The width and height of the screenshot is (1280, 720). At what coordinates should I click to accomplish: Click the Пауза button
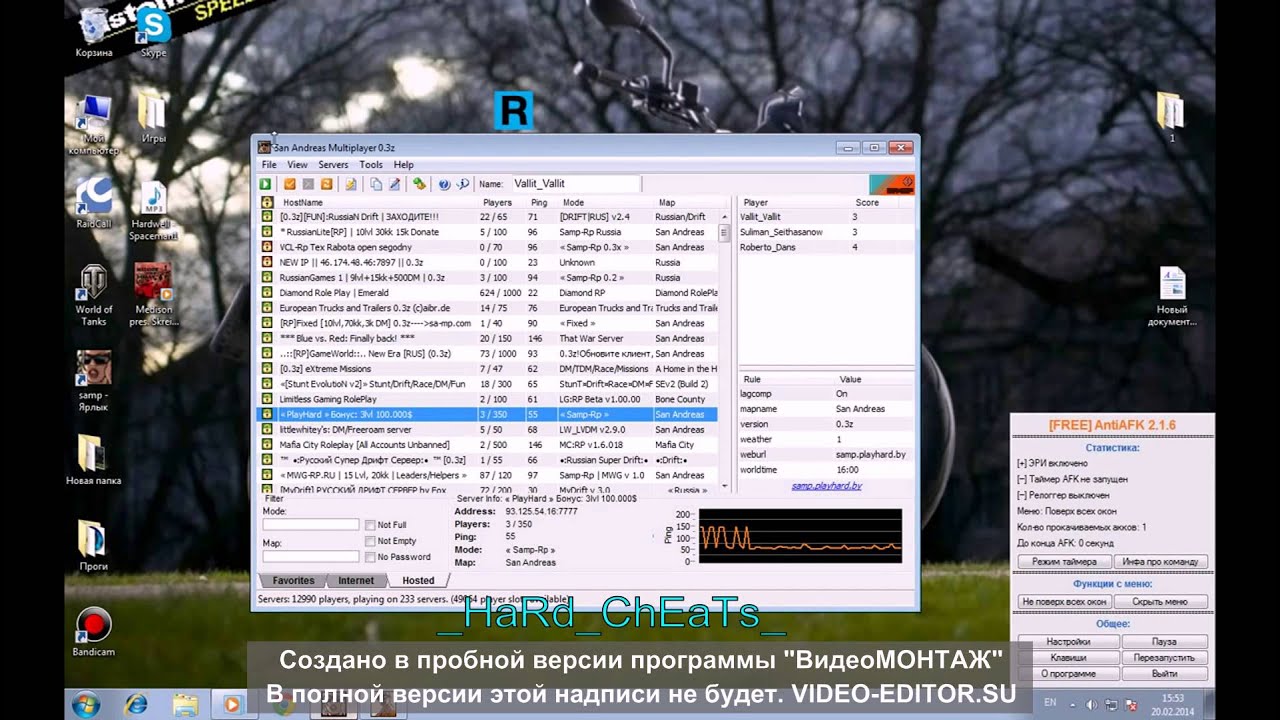click(1164, 642)
